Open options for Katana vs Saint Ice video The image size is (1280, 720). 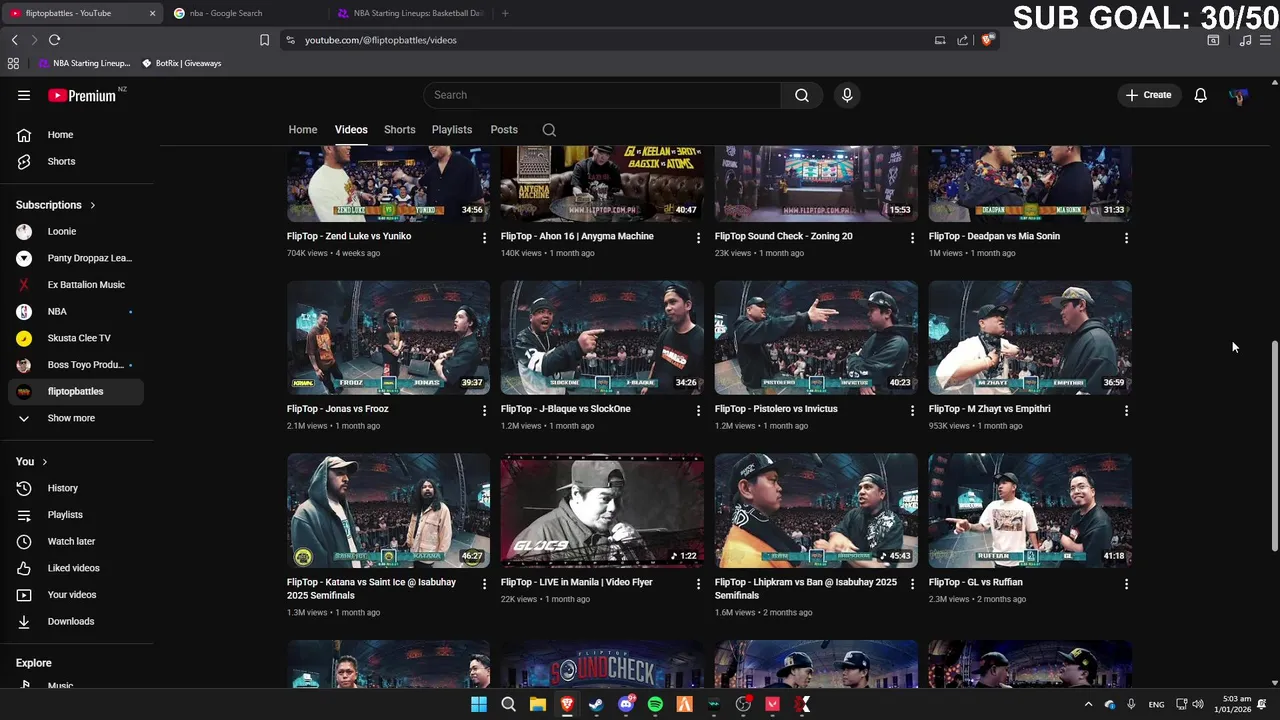485,584
